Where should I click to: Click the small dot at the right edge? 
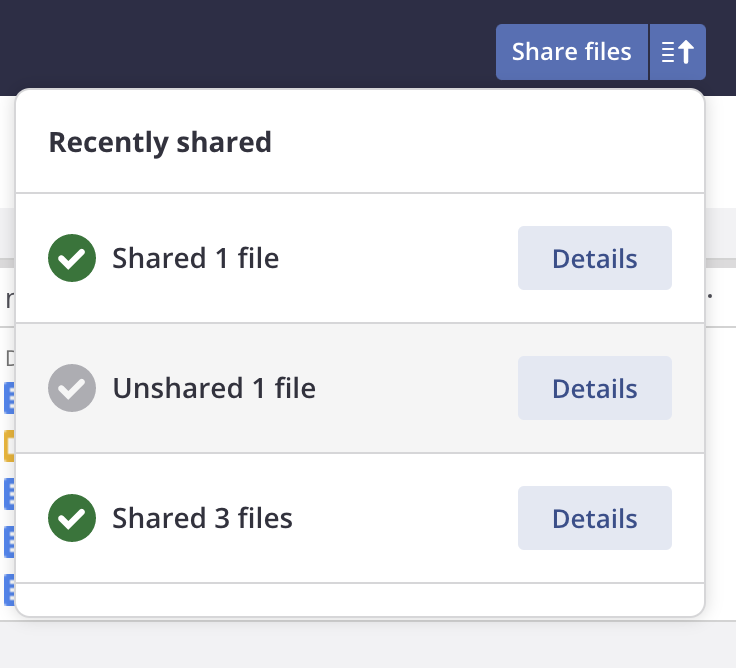tap(710, 296)
